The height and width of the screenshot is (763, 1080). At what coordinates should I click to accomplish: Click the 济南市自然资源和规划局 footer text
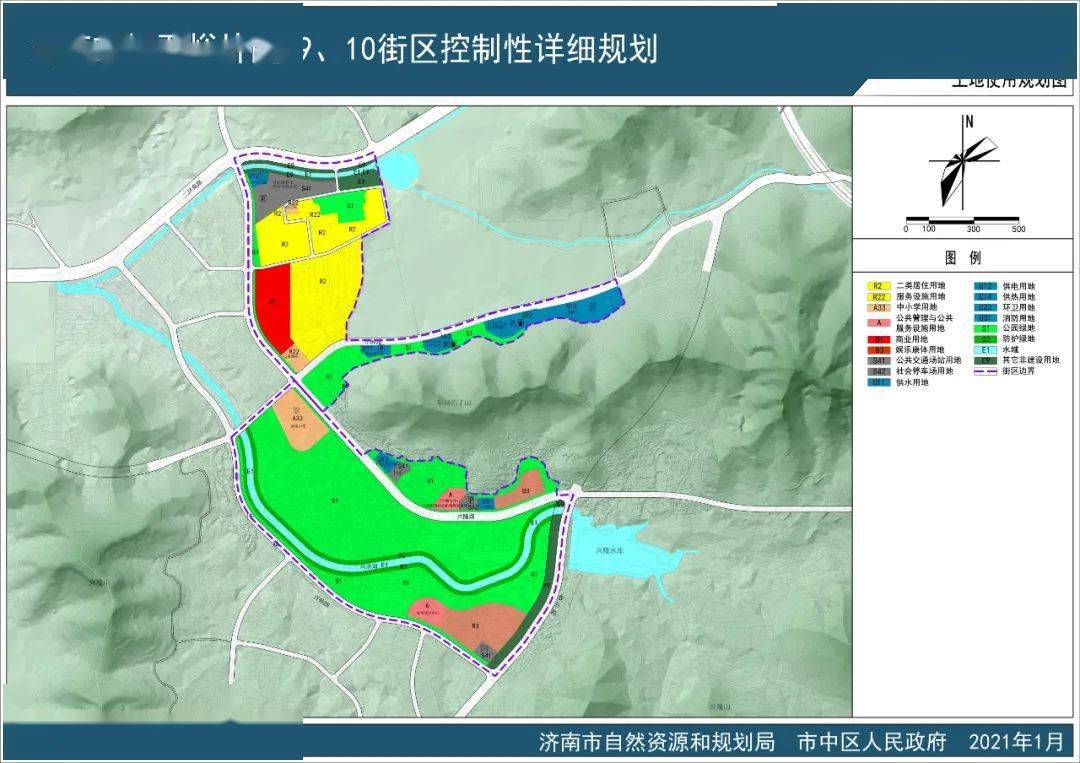[x=656, y=742]
